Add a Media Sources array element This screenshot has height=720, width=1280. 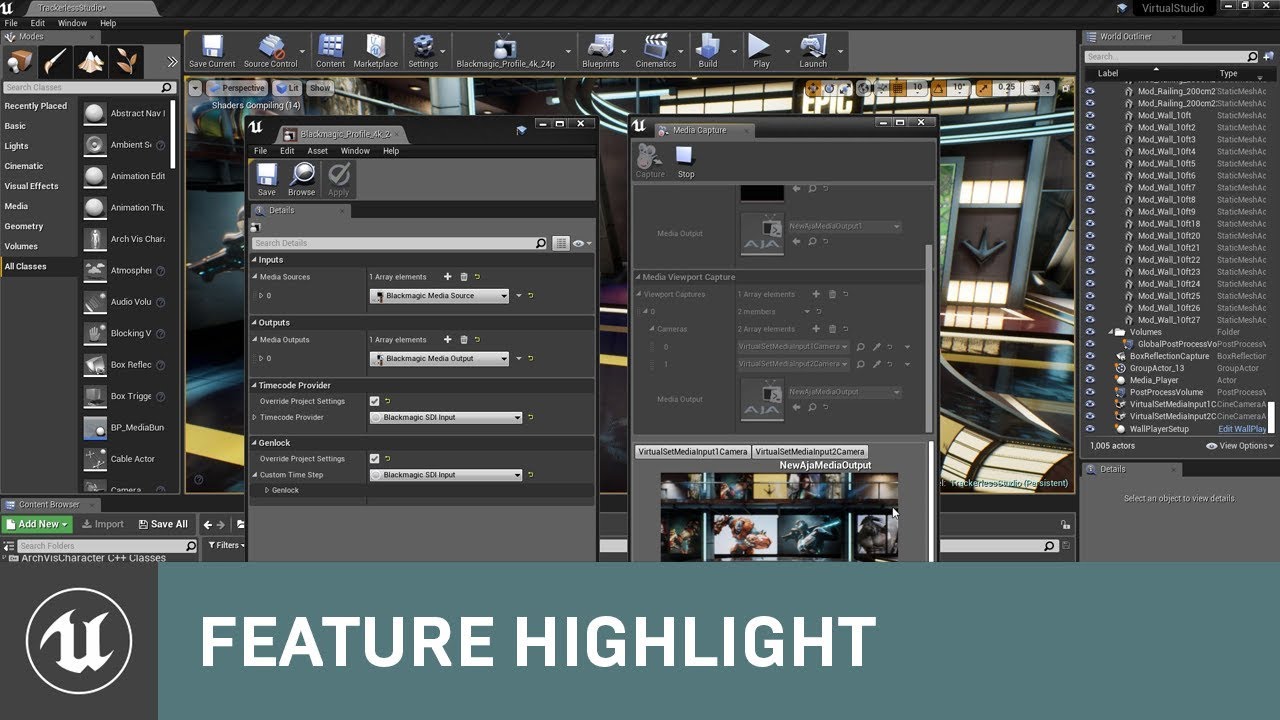tap(447, 277)
